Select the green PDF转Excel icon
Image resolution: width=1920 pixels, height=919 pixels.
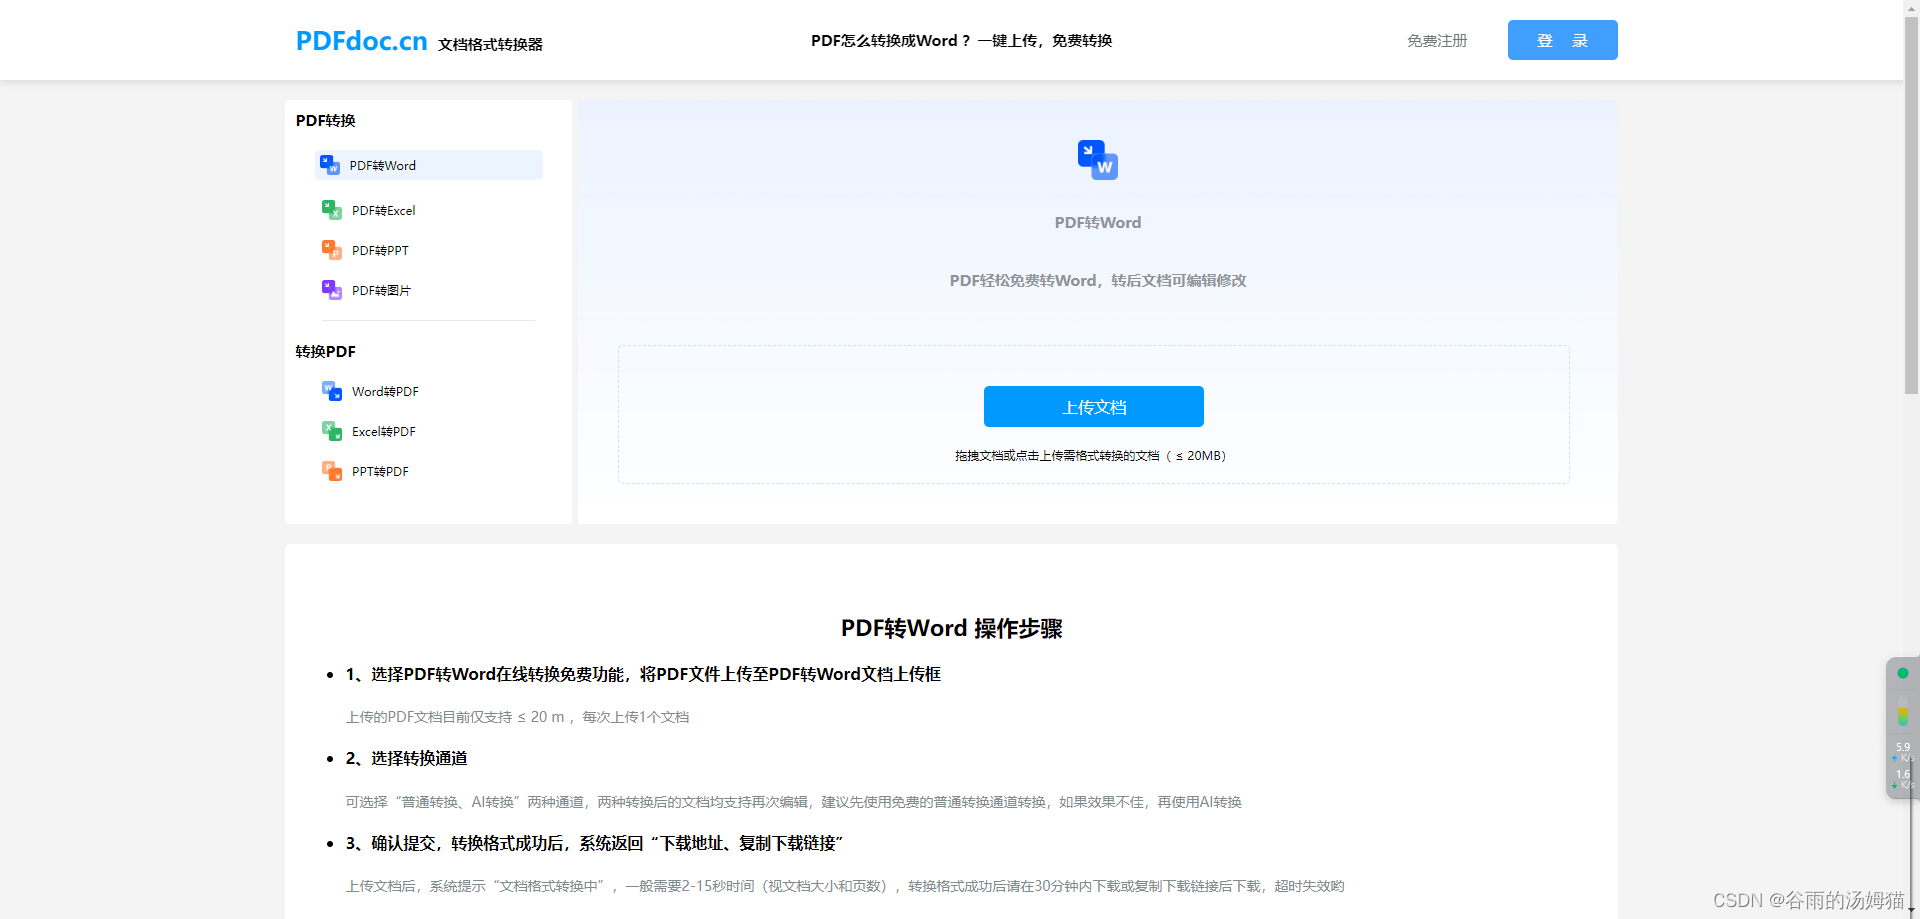[332, 210]
